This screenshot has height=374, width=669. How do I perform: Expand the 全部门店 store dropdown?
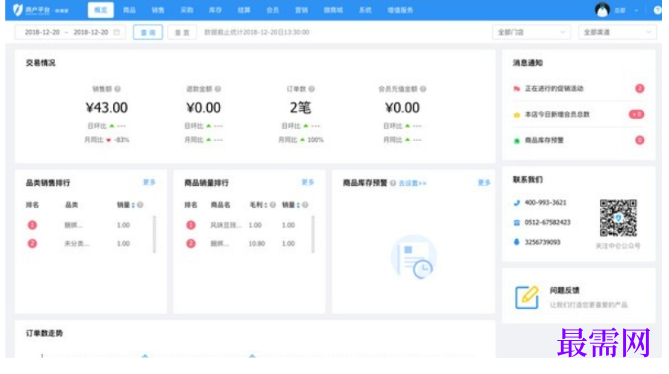point(531,32)
